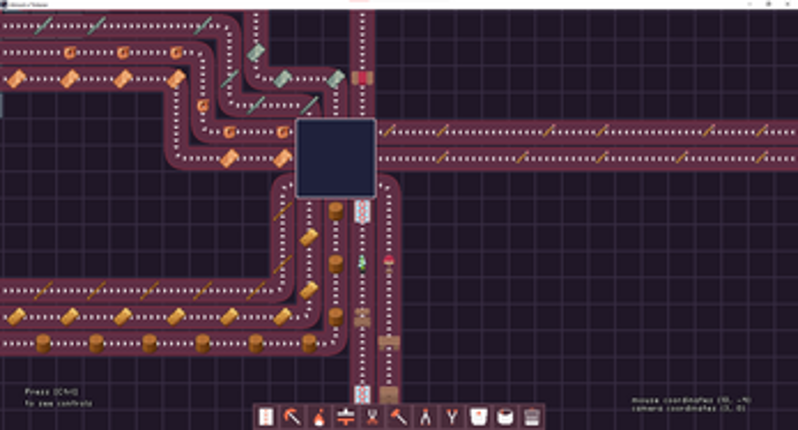Select the orange-handled scissors tool in hotbar
The width and height of the screenshot is (798, 430).
pyautogui.click(x=373, y=417)
